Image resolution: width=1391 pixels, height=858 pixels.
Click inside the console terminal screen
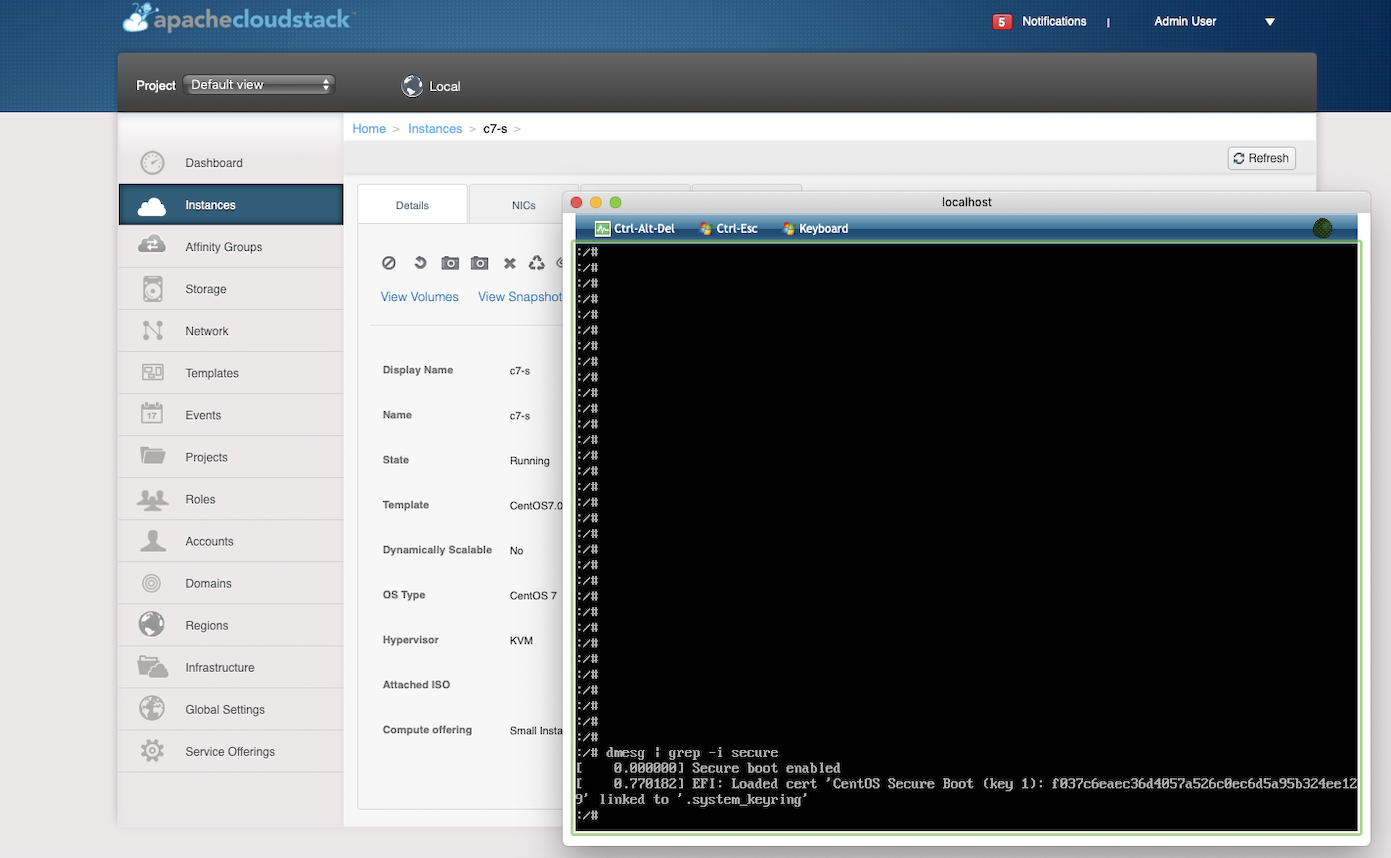coord(967,537)
